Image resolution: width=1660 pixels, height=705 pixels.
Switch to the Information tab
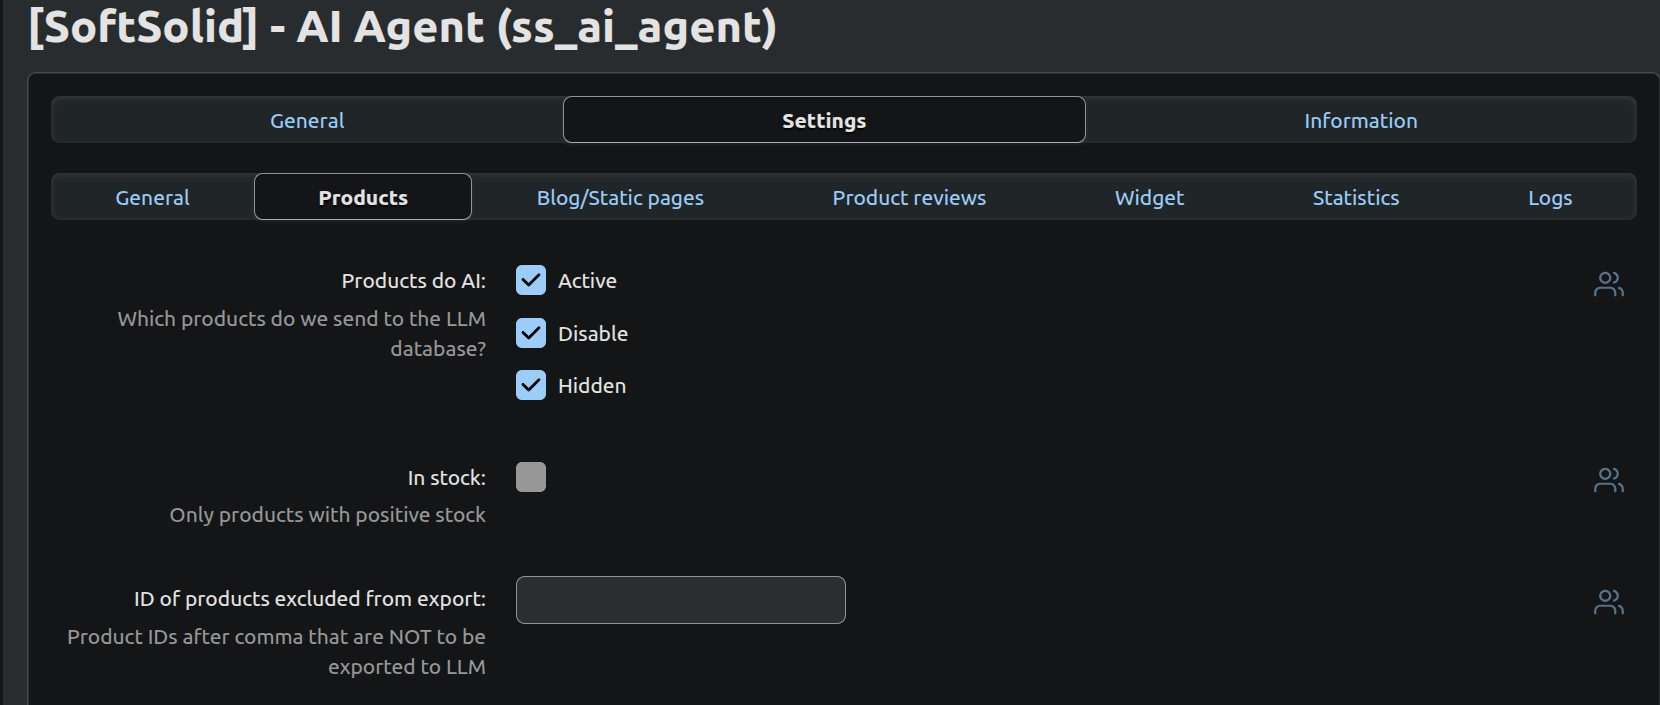coord(1360,121)
